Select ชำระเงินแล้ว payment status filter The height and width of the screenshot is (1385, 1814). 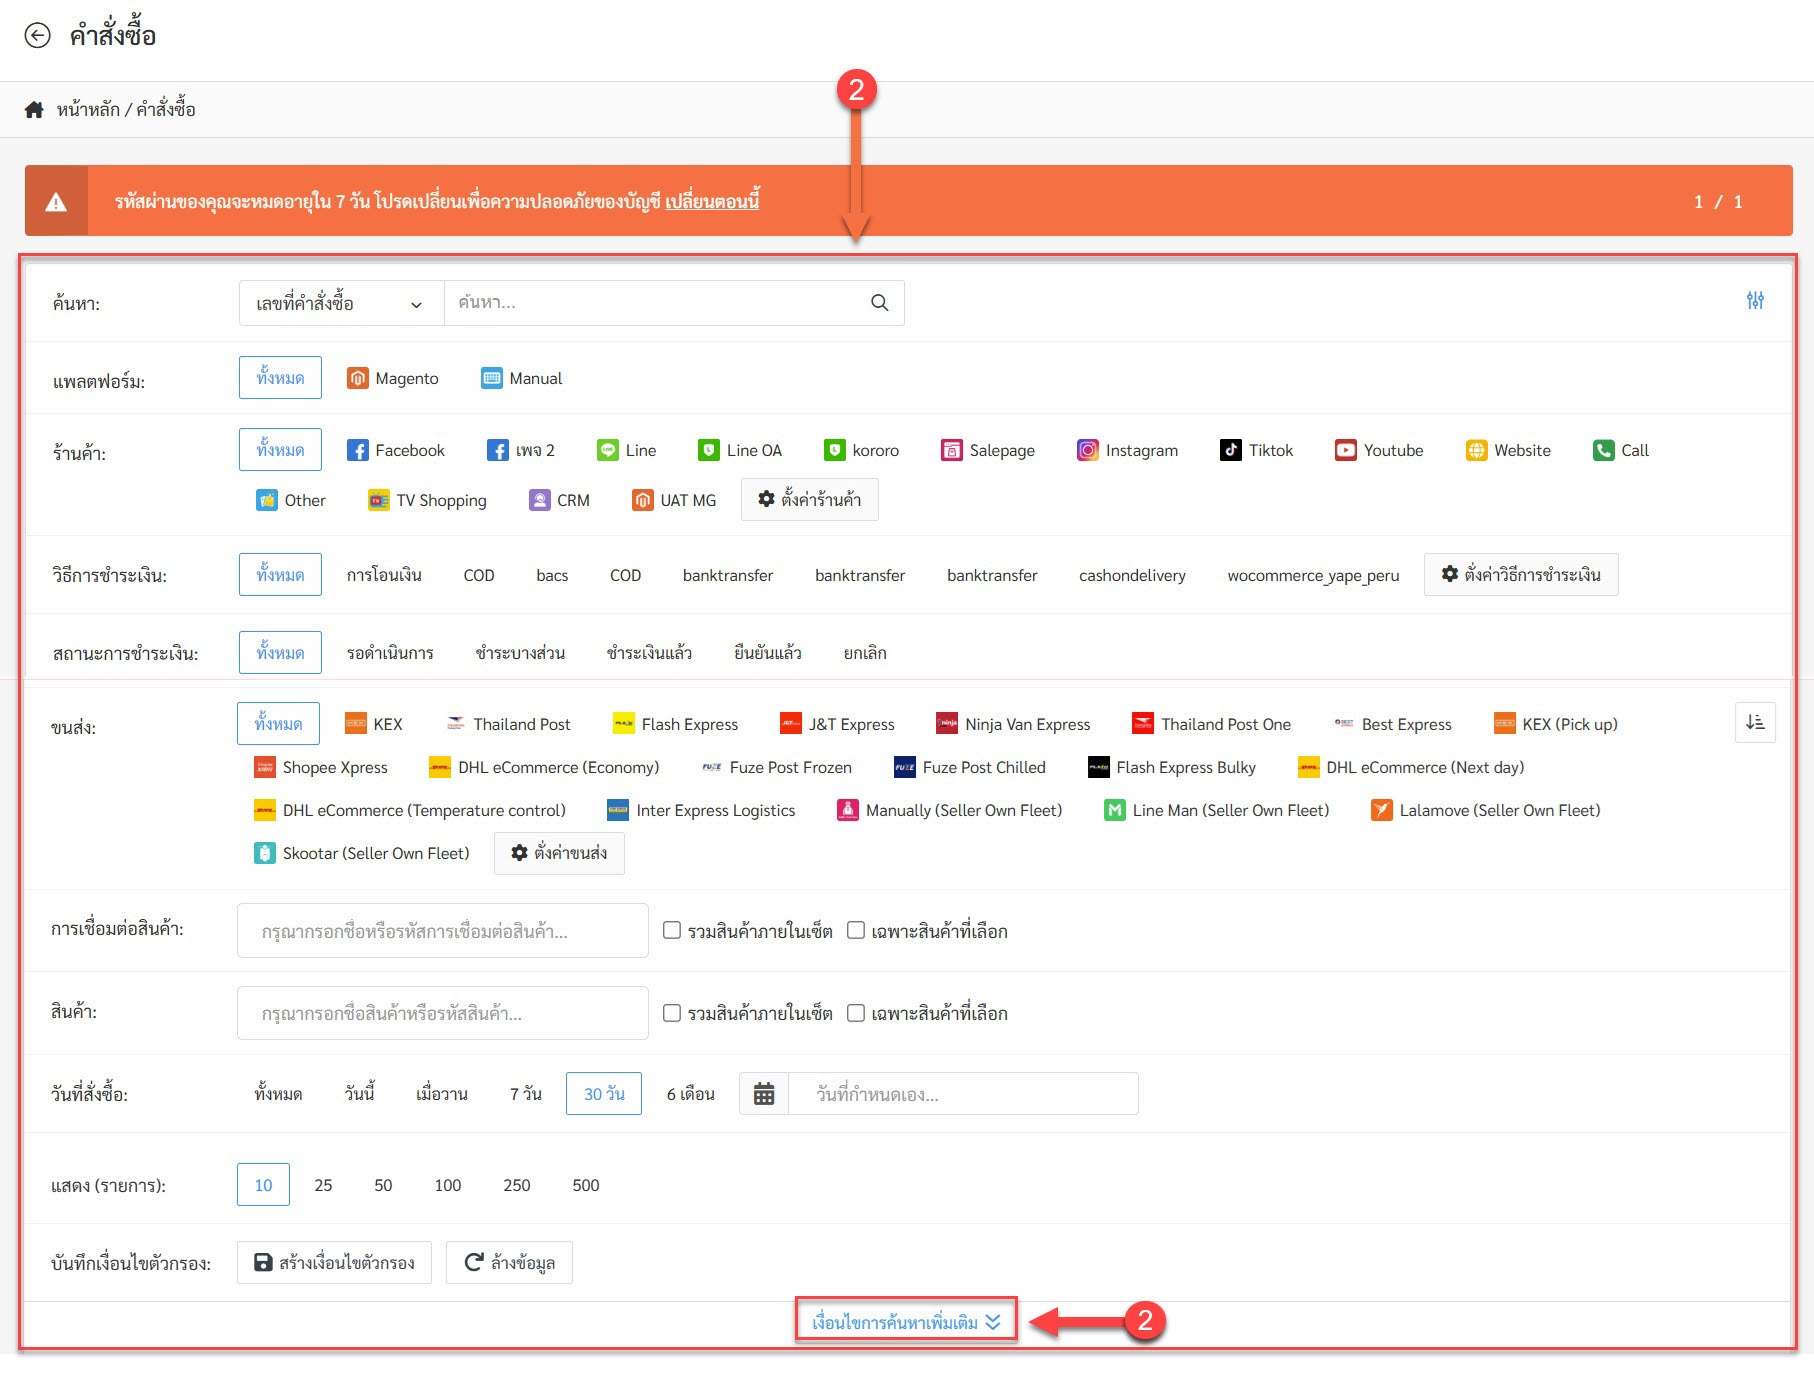tap(649, 653)
